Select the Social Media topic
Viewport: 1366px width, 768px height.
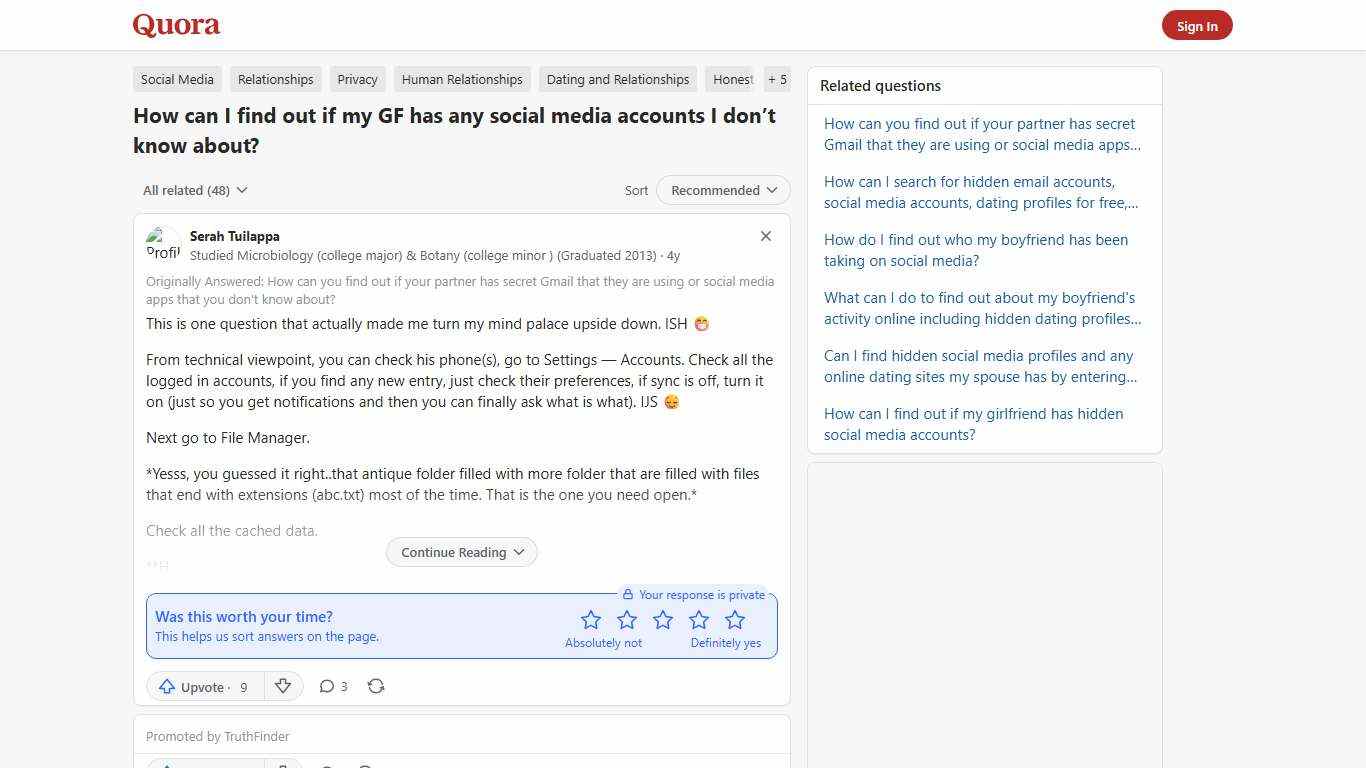click(x=177, y=79)
